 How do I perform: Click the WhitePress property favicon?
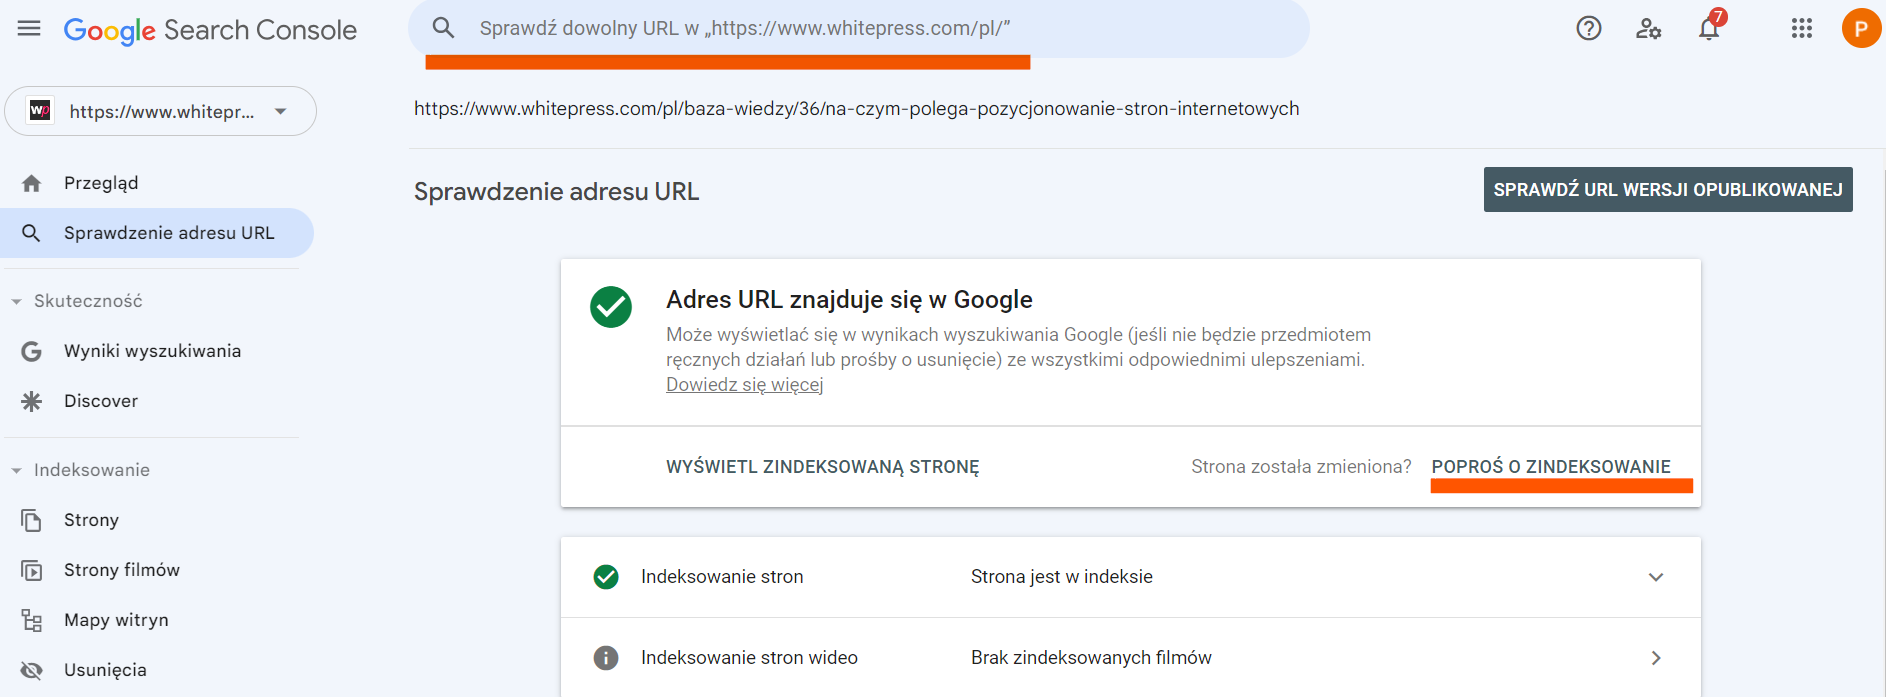pos(40,111)
